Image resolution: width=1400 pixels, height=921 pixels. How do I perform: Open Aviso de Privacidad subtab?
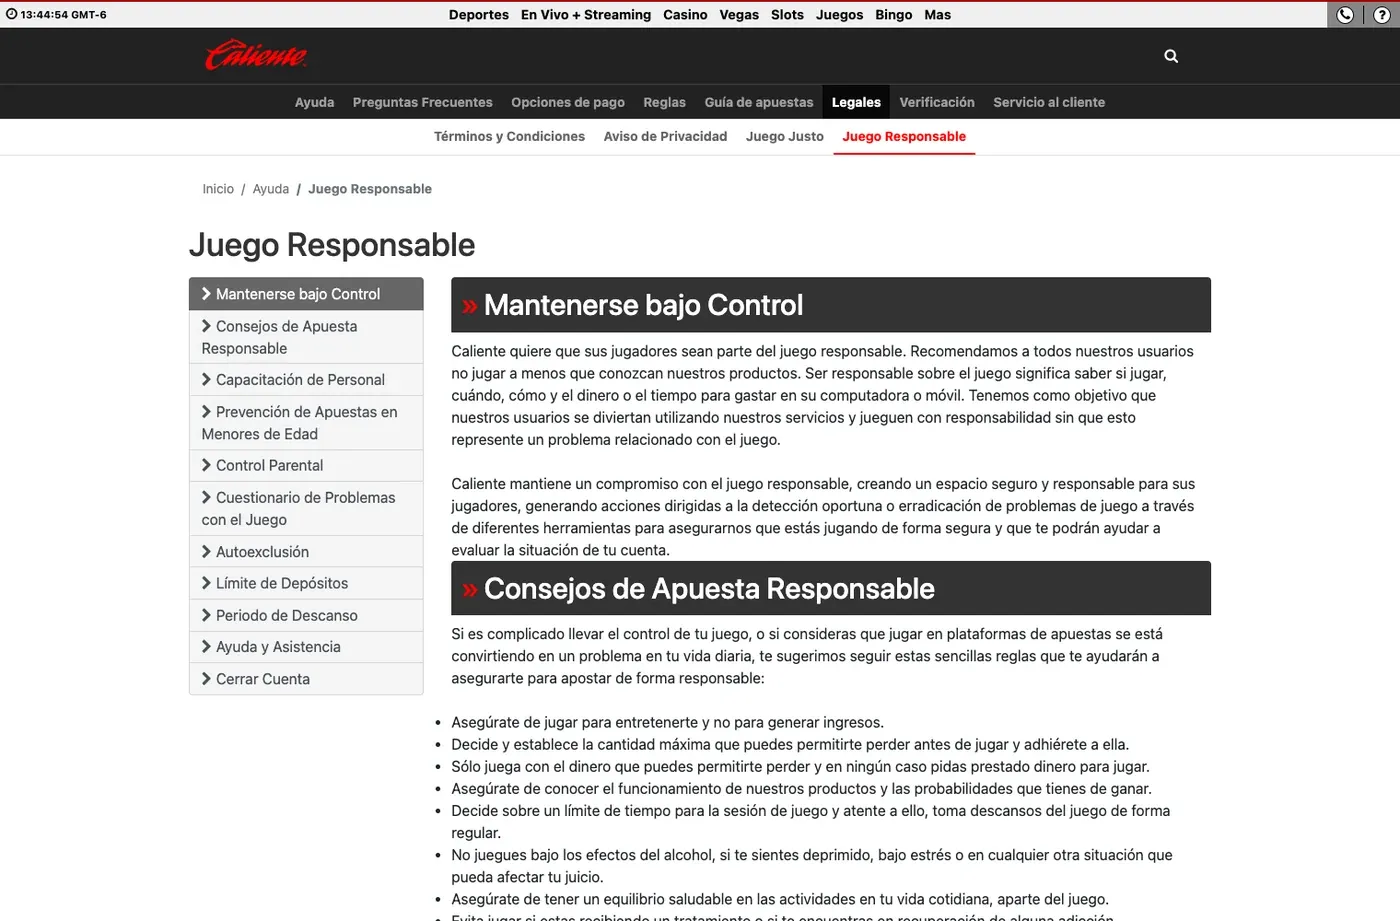click(x=665, y=136)
